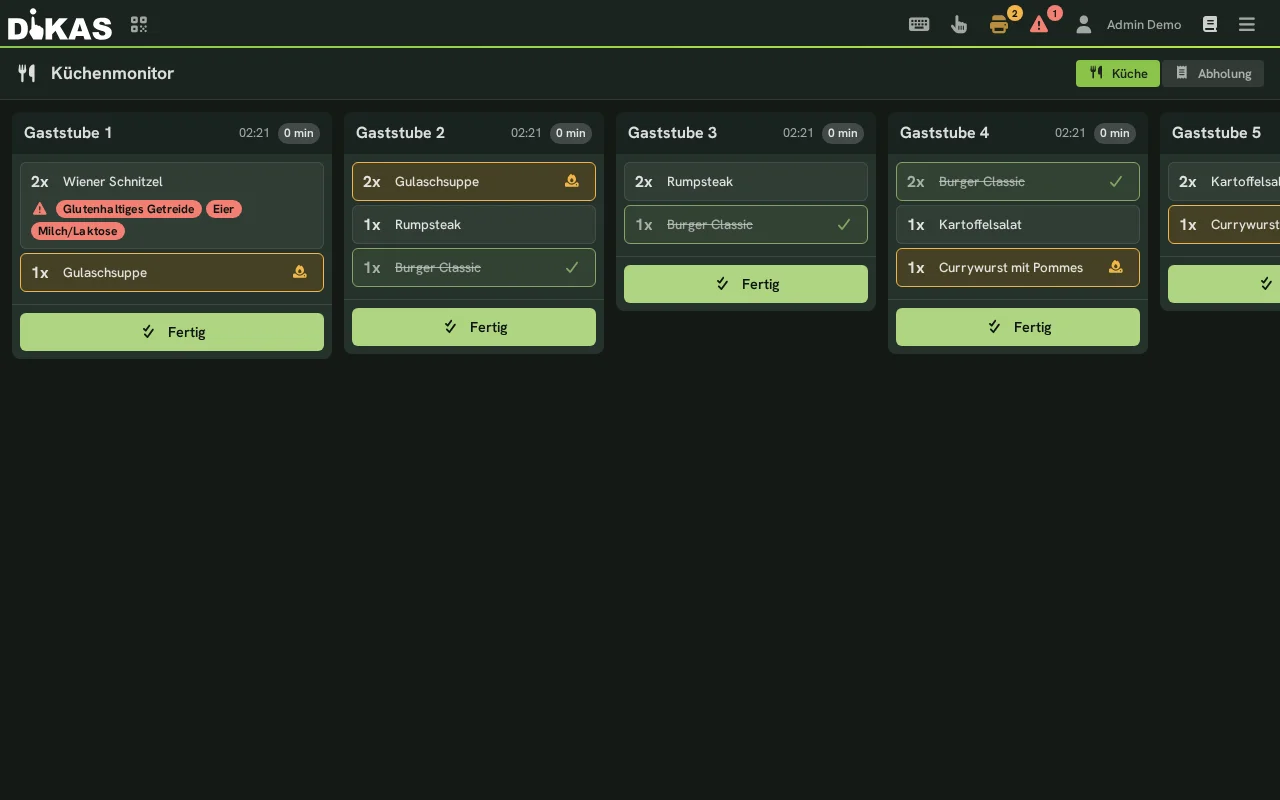Open the orders icon with badge 2
Viewport: 1280px width, 800px height.
[x=999, y=24]
